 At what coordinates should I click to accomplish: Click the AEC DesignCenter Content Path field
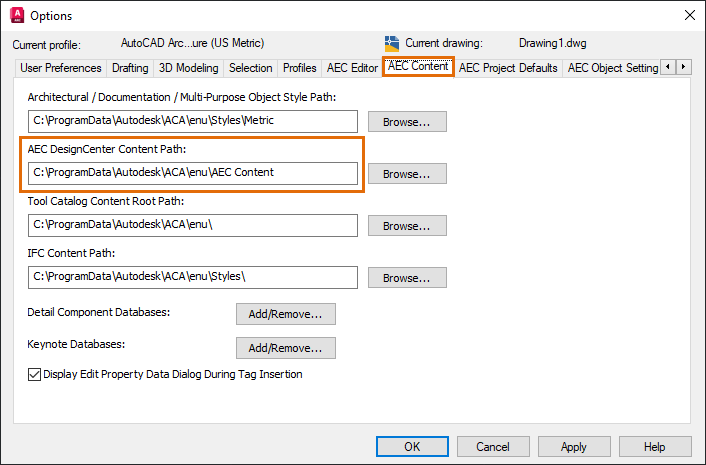(193, 173)
